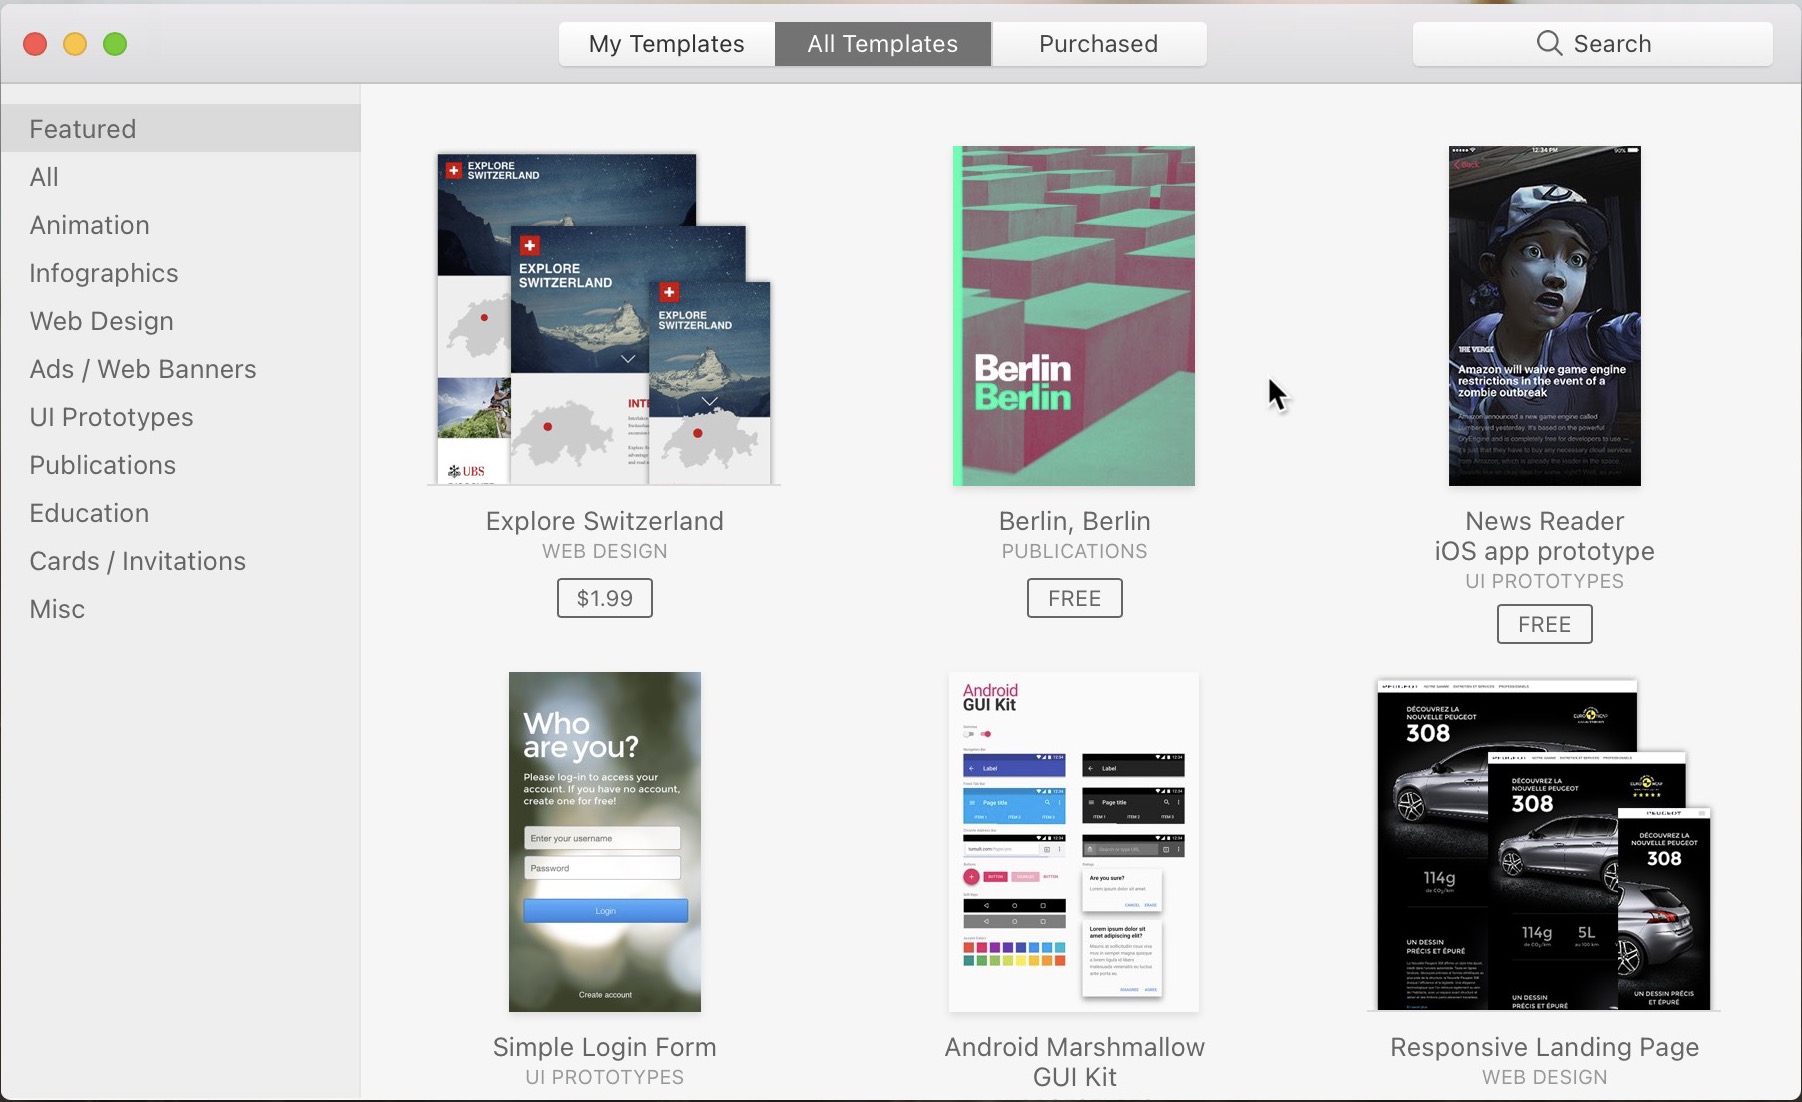The image size is (1802, 1102).
Task: Choose Web Design in sidebar
Action: [181, 321]
